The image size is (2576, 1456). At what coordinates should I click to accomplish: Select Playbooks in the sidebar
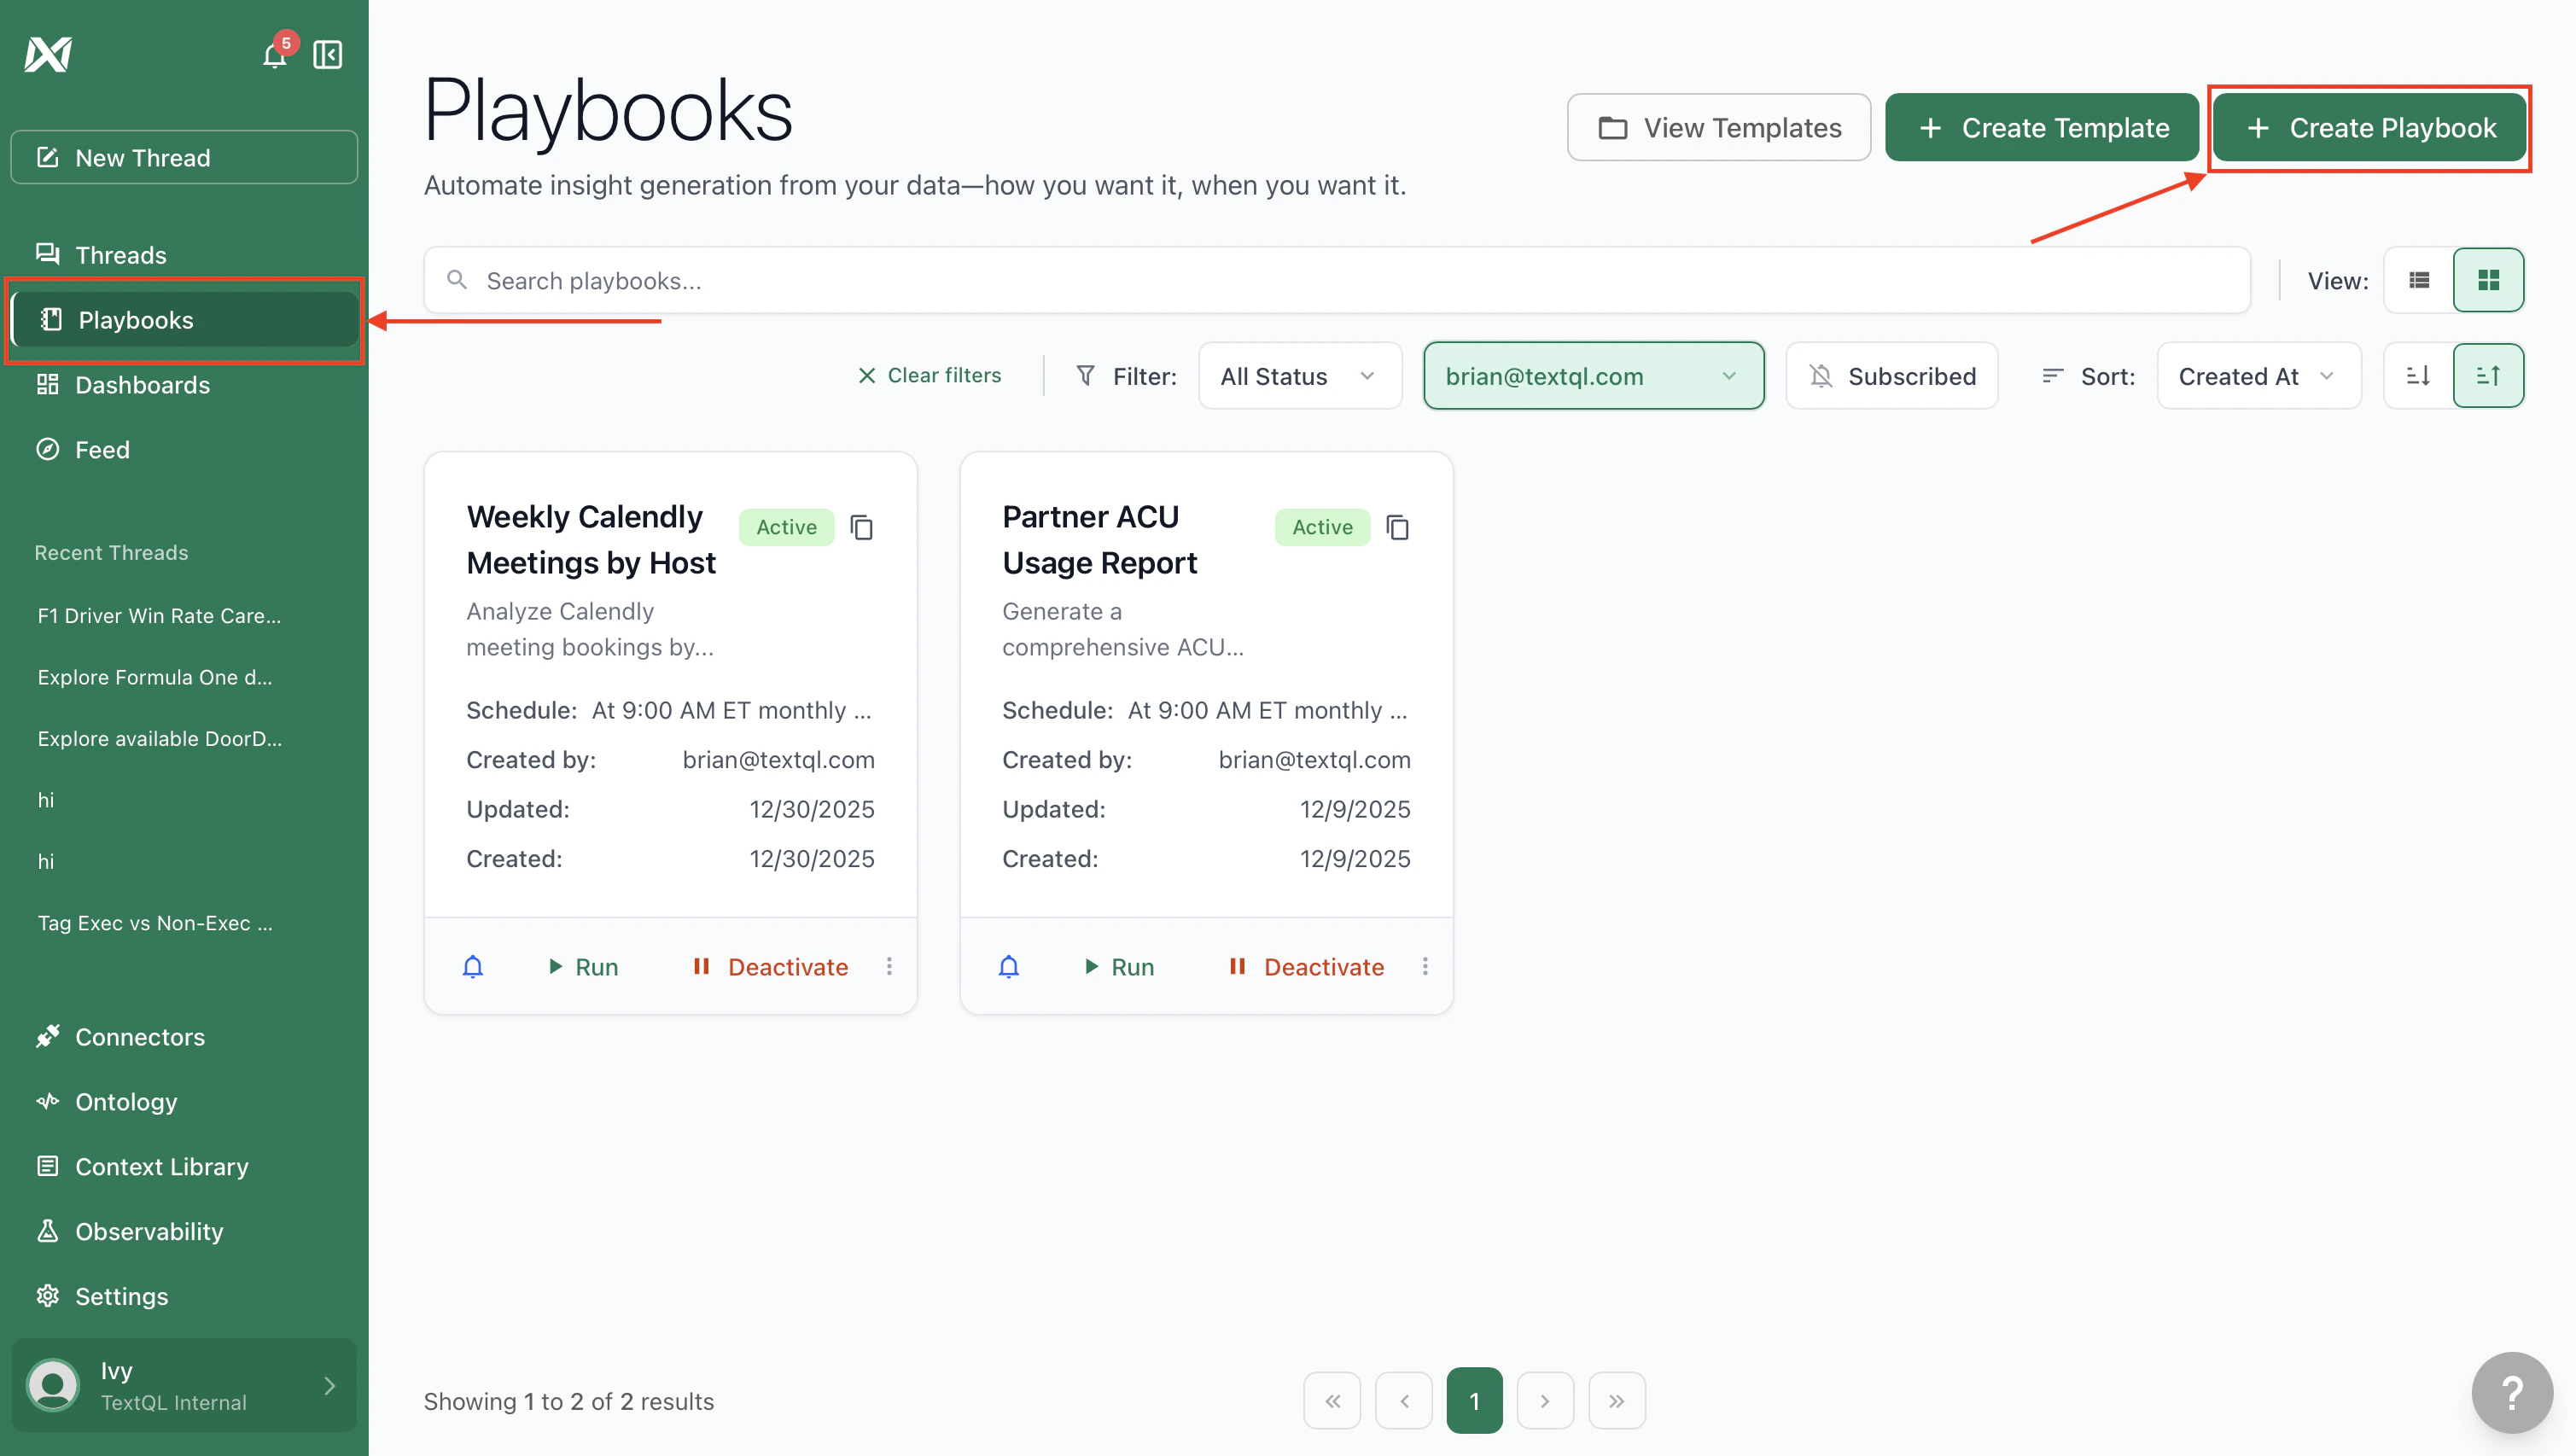tap(136, 319)
